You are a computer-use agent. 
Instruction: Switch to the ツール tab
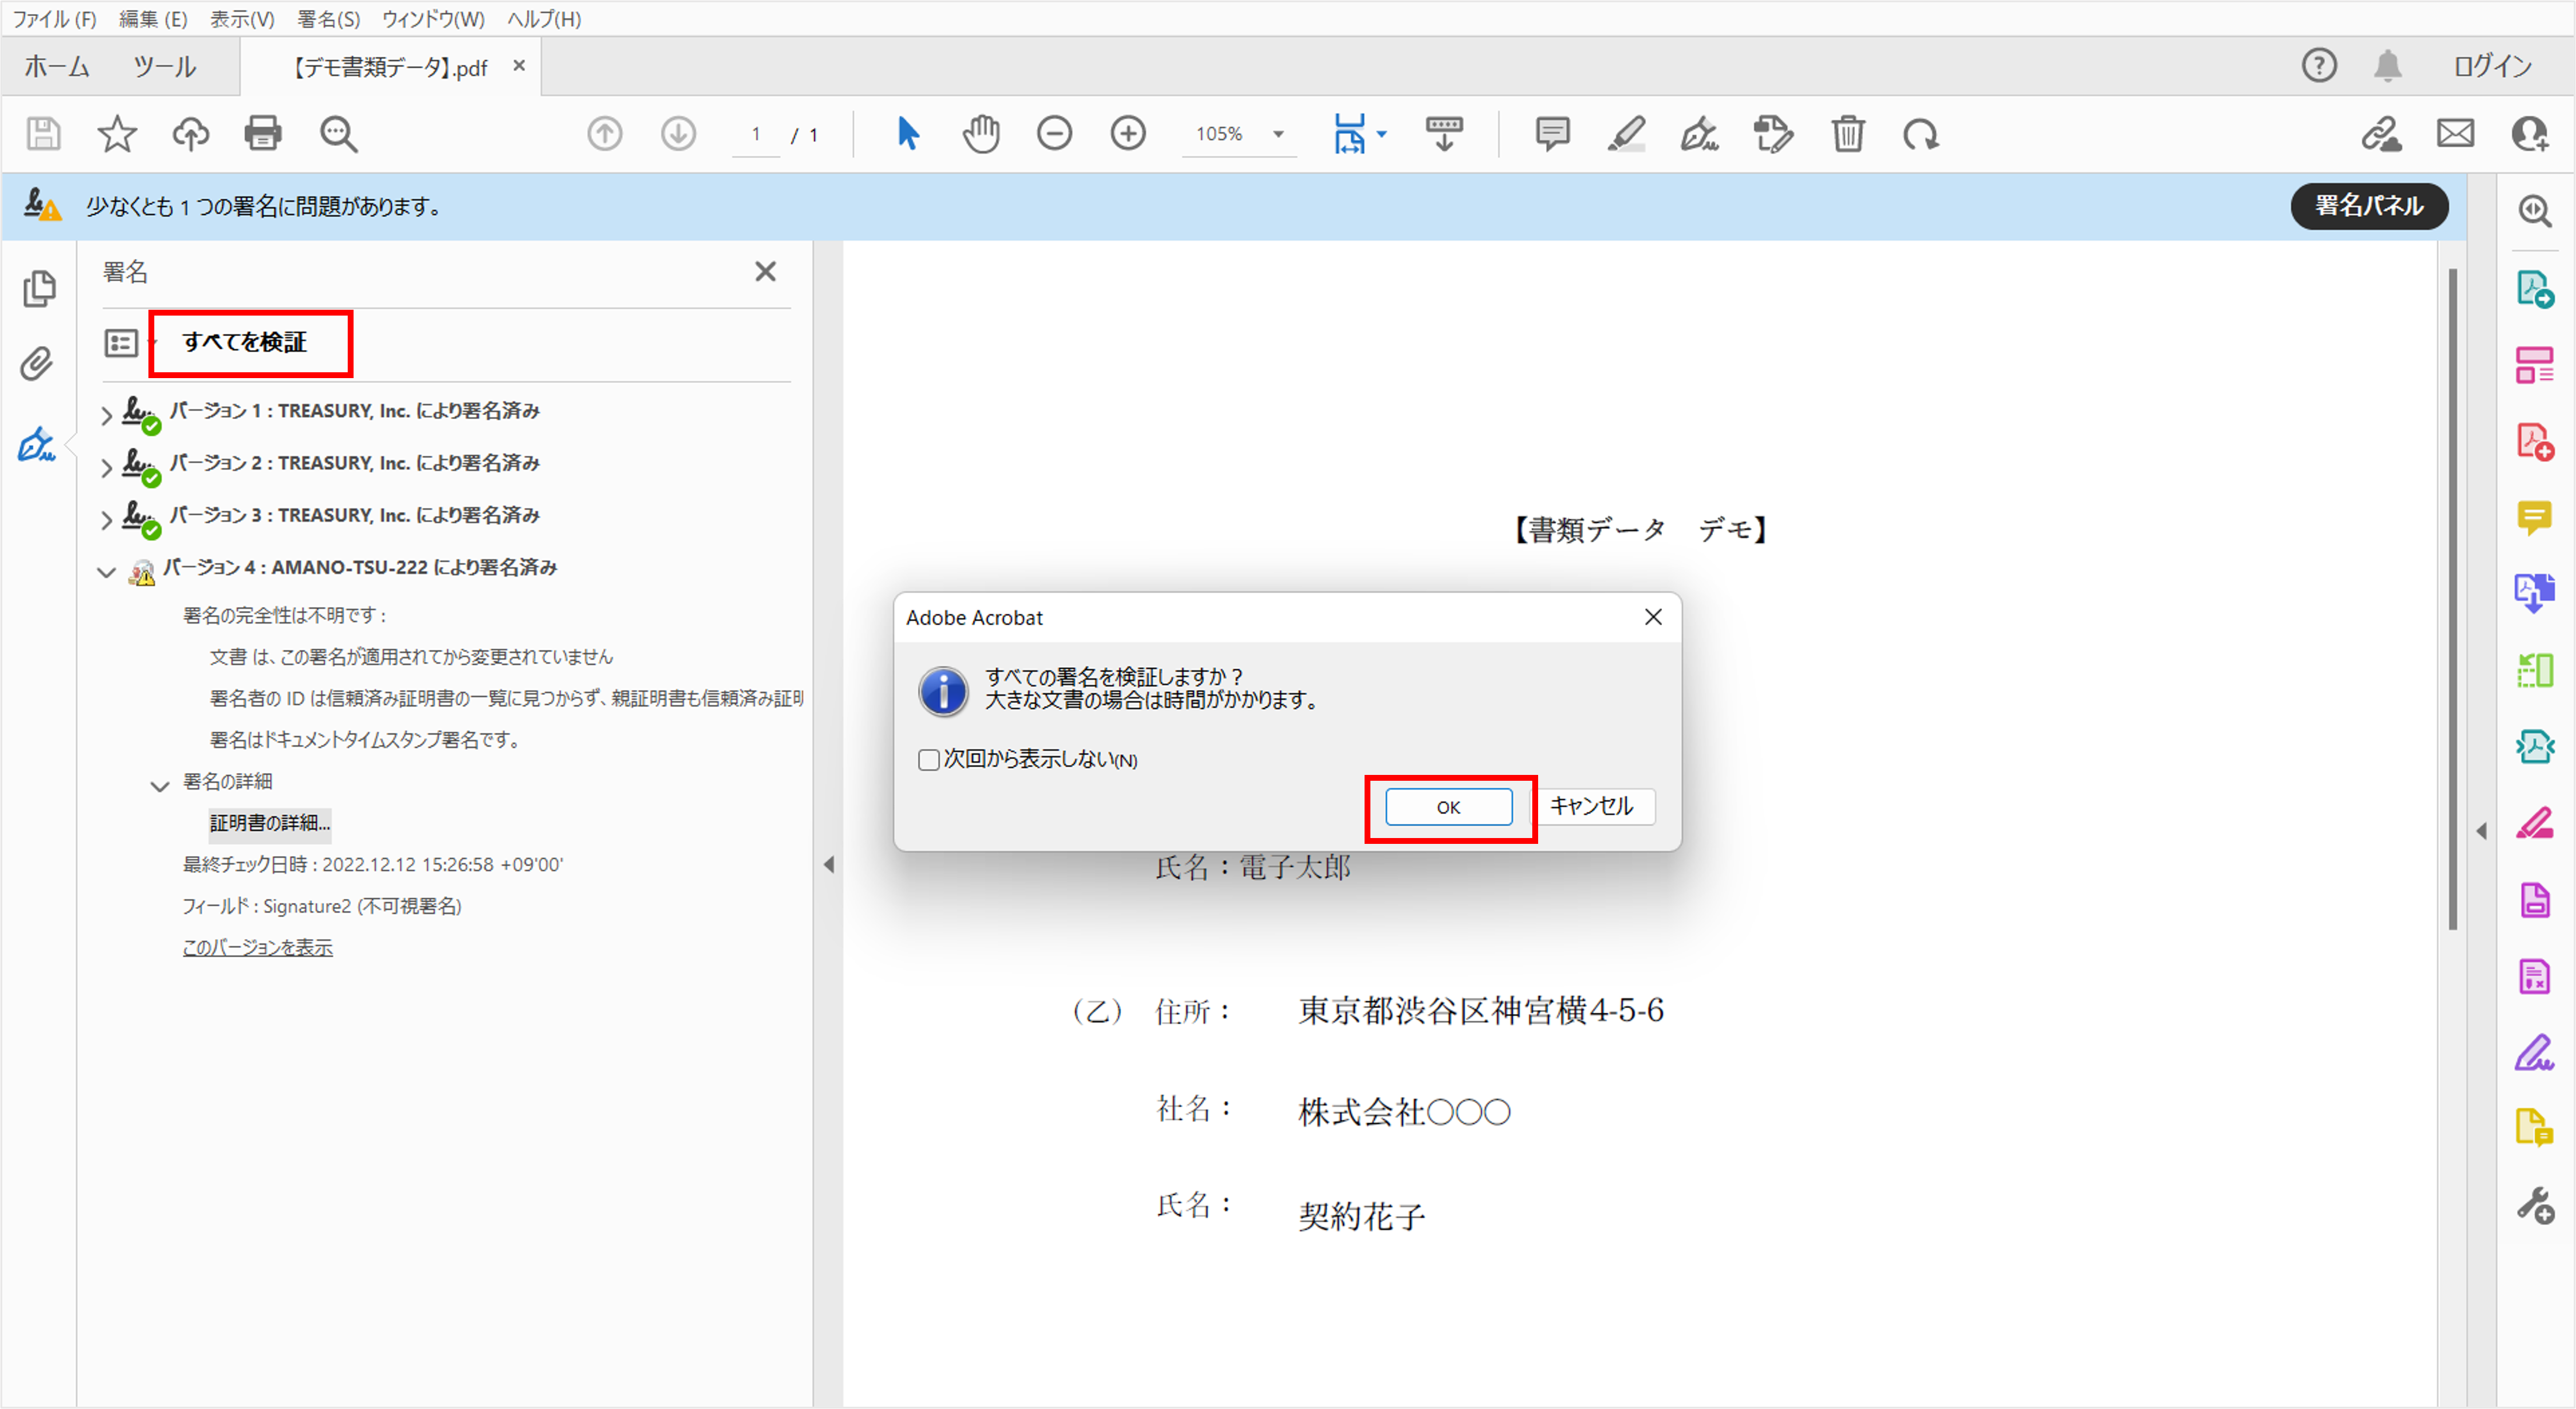point(165,67)
